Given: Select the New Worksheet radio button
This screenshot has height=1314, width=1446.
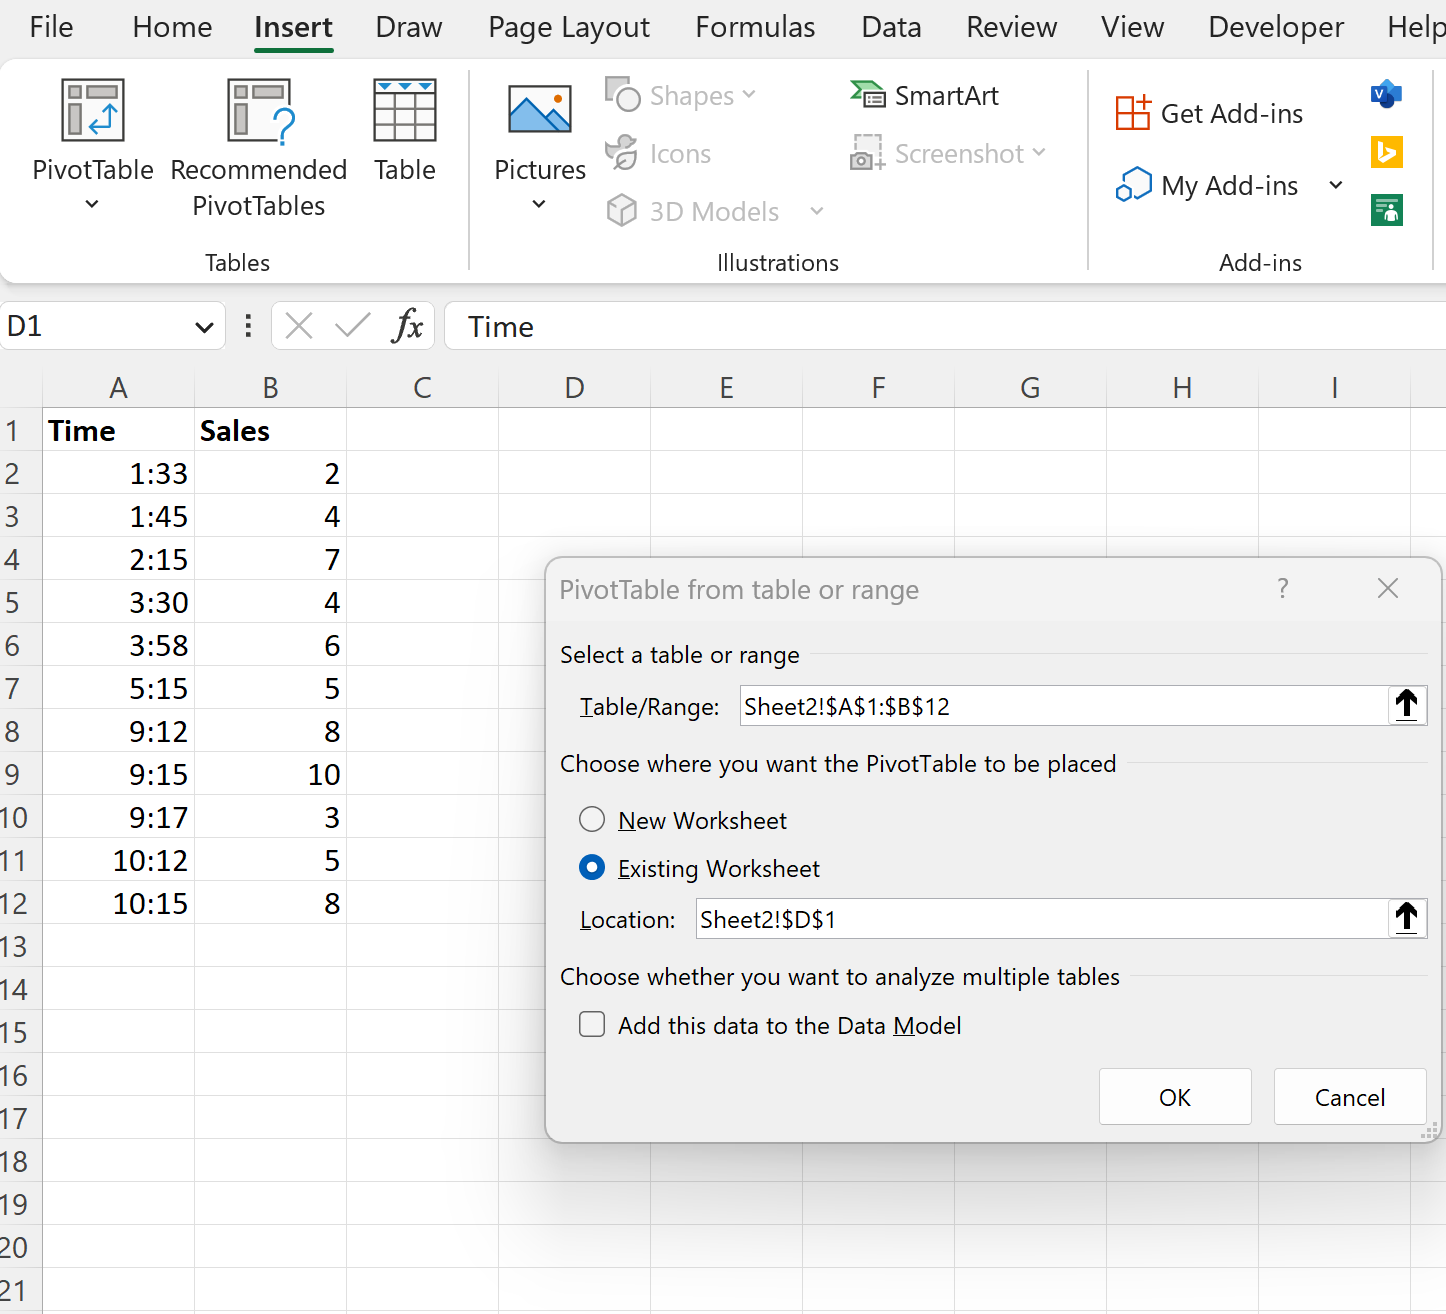Looking at the screenshot, I should (591, 819).
